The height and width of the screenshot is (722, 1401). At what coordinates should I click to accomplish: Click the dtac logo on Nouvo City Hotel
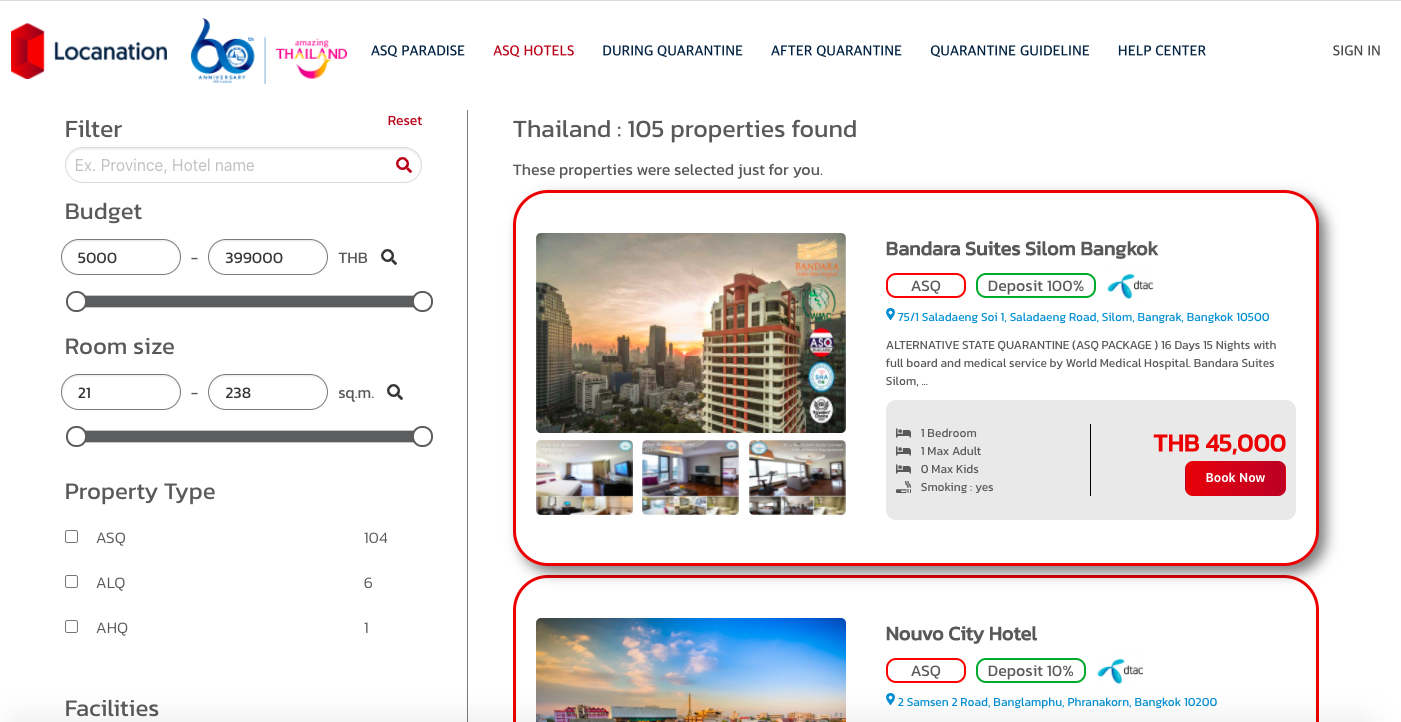point(1120,671)
